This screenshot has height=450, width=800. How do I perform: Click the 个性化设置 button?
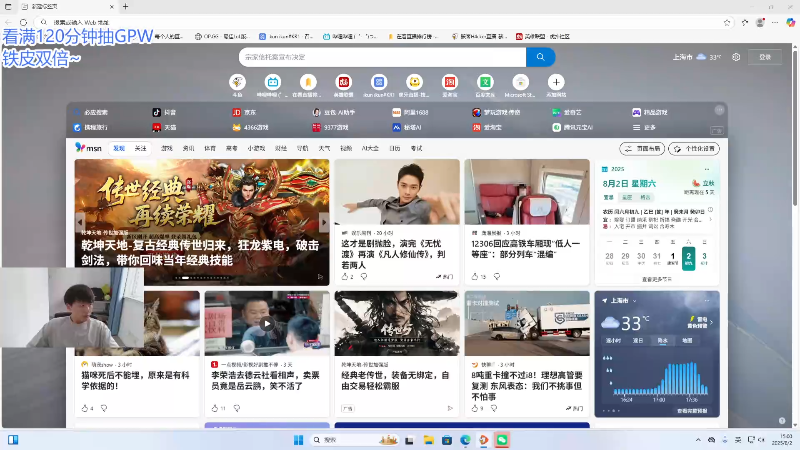point(694,148)
